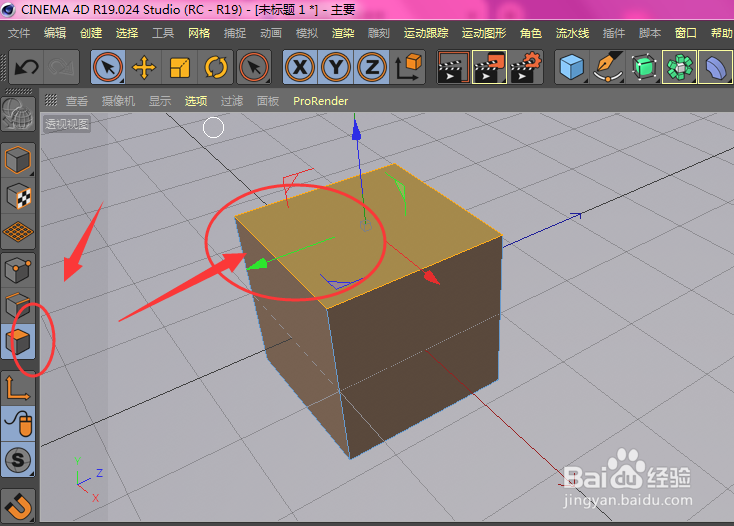Image resolution: width=734 pixels, height=526 pixels.
Task: Open the 运动跟踪 menu
Action: 426,33
